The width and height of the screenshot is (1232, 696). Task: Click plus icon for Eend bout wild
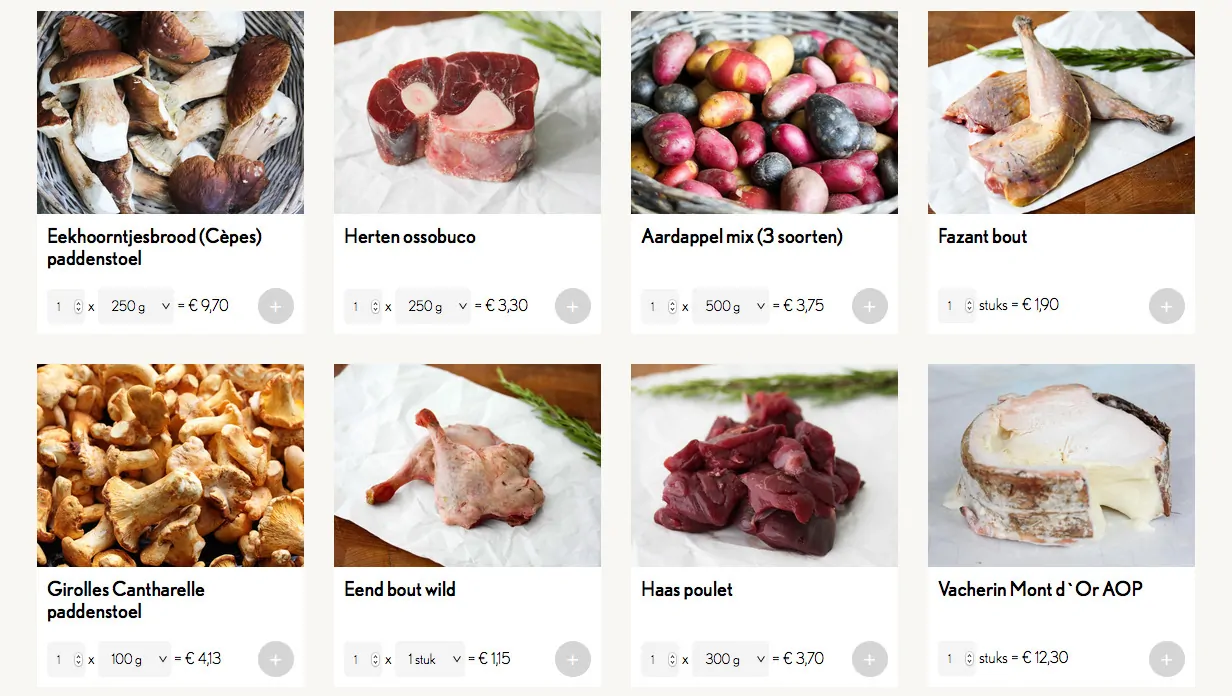573,659
